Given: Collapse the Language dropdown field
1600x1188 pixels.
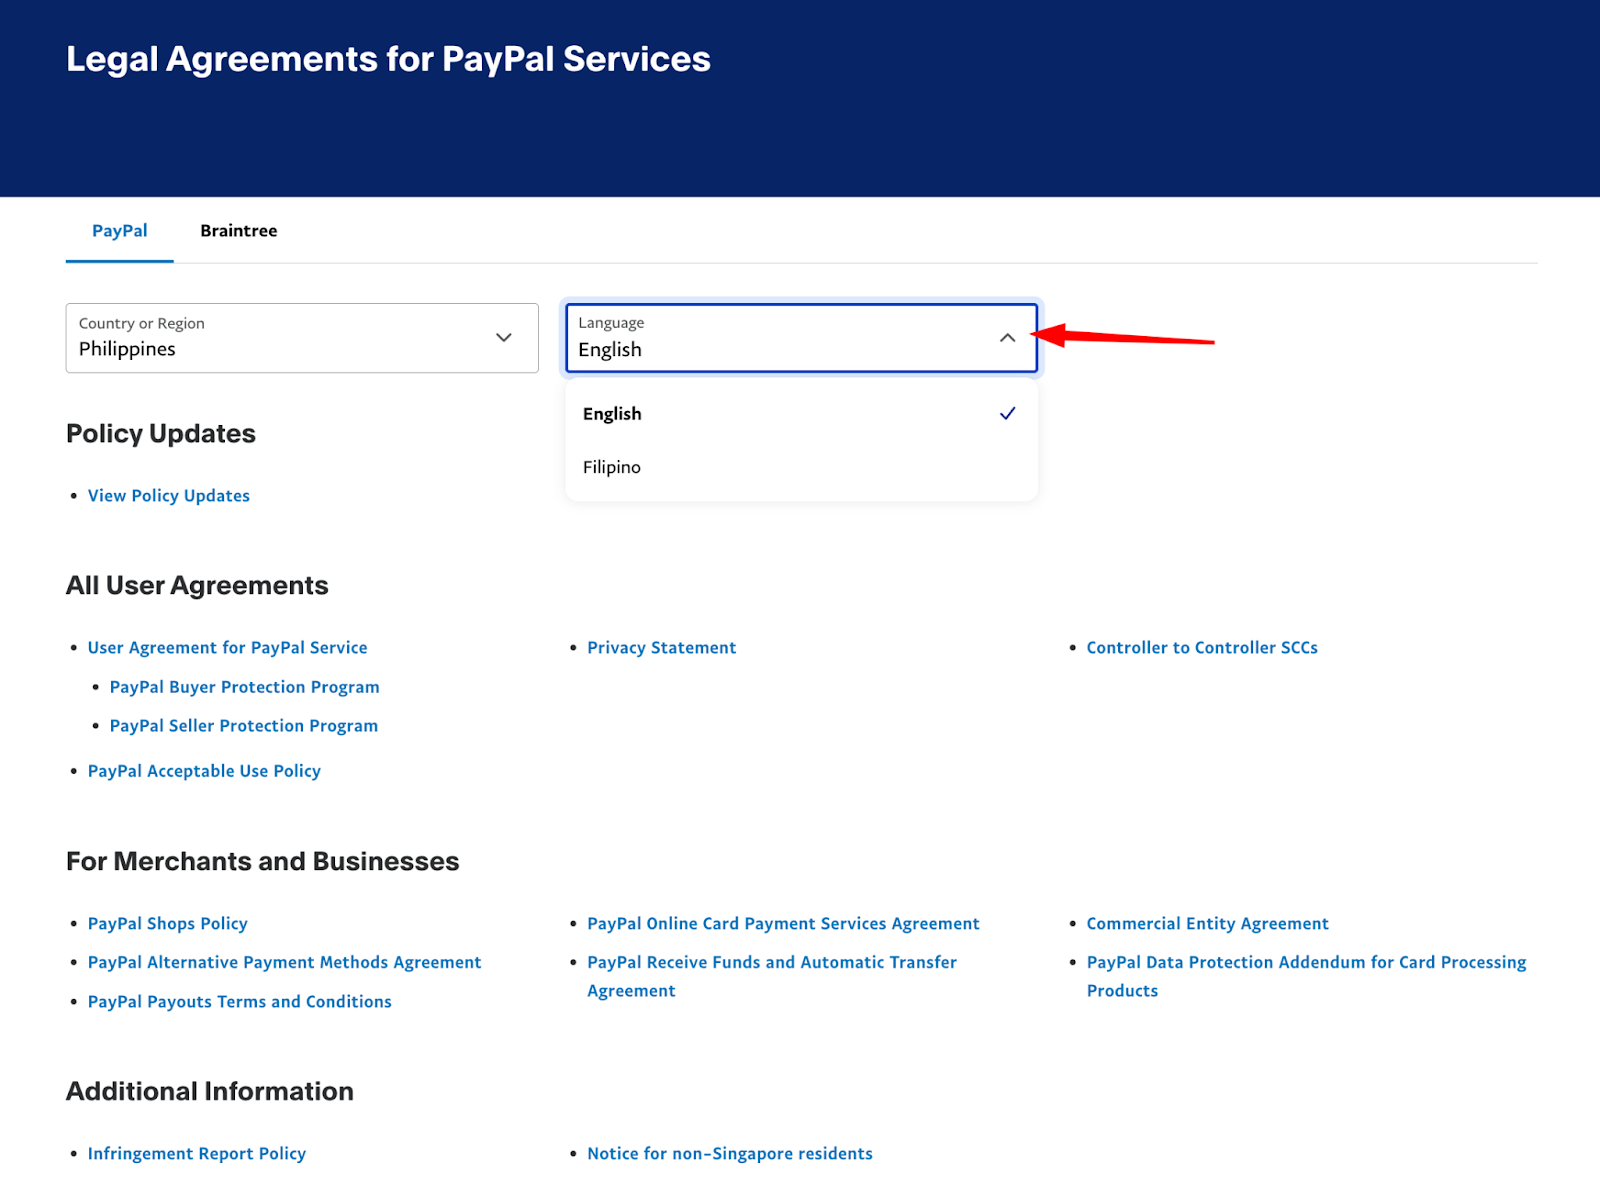Looking at the screenshot, I should point(801,338).
